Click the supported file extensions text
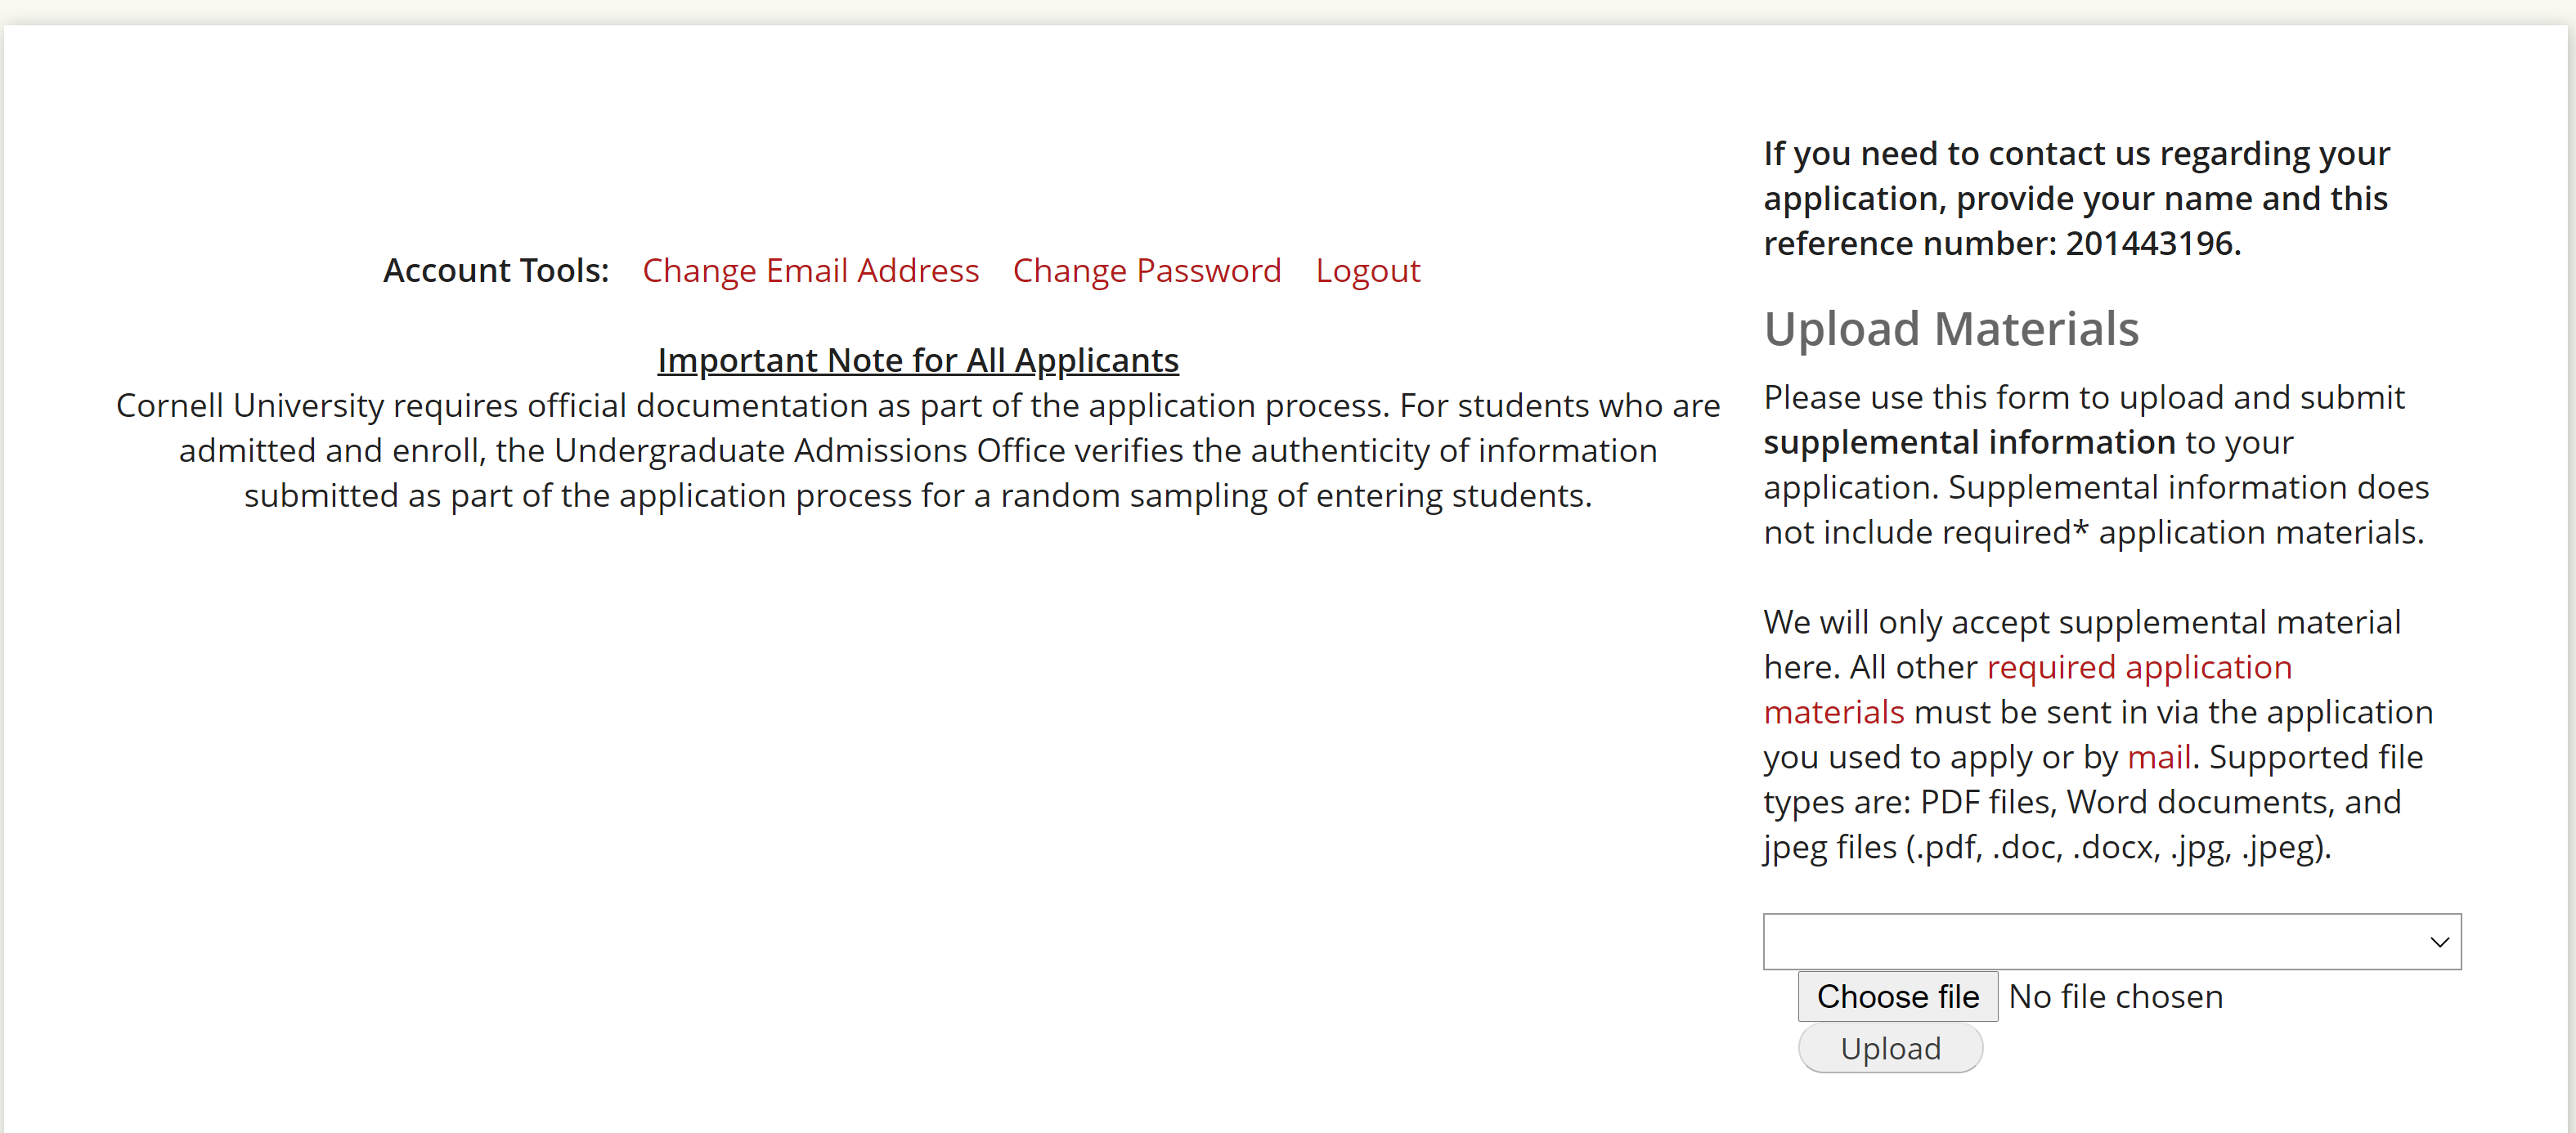The width and height of the screenshot is (2576, 1133). (x=2046, y=847)
